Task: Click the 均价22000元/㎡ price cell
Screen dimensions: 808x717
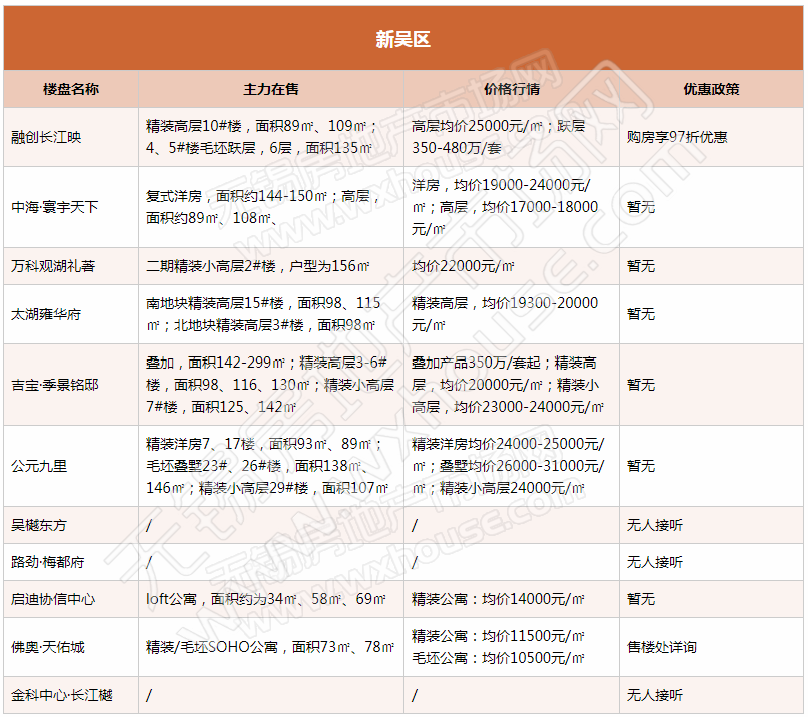Action: [x=463, y=266]
